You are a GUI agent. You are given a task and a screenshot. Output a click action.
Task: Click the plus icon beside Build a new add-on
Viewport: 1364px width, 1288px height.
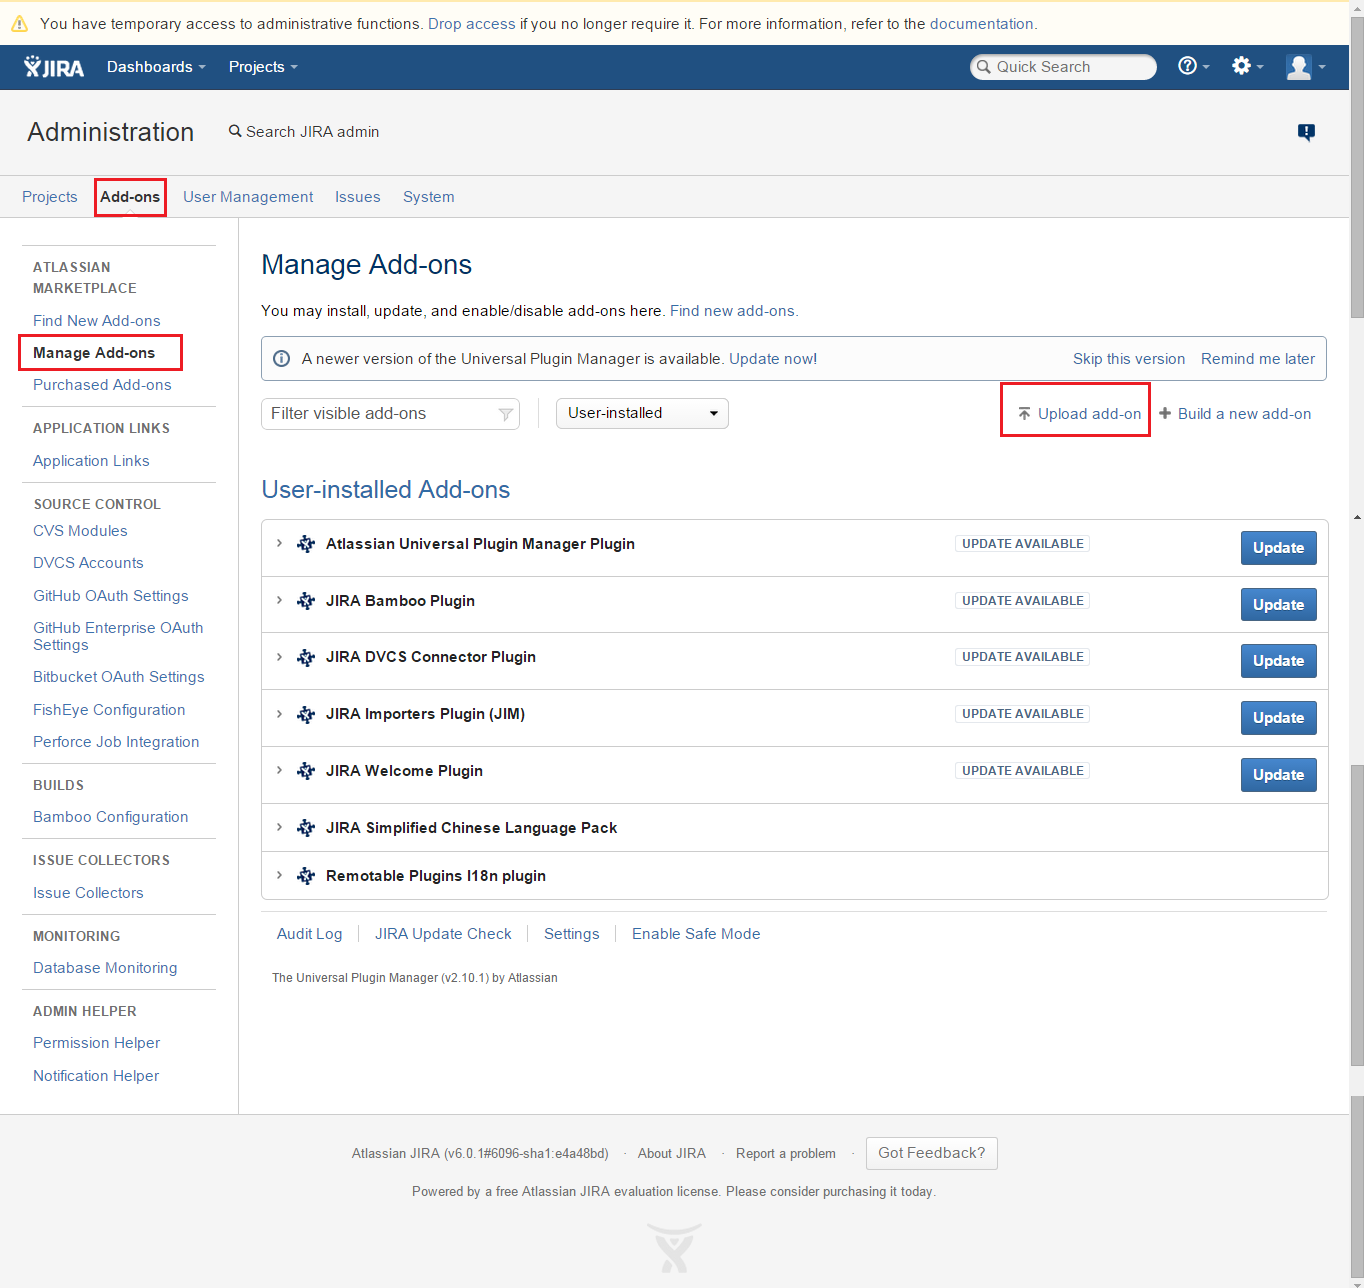click(1165, 413)
